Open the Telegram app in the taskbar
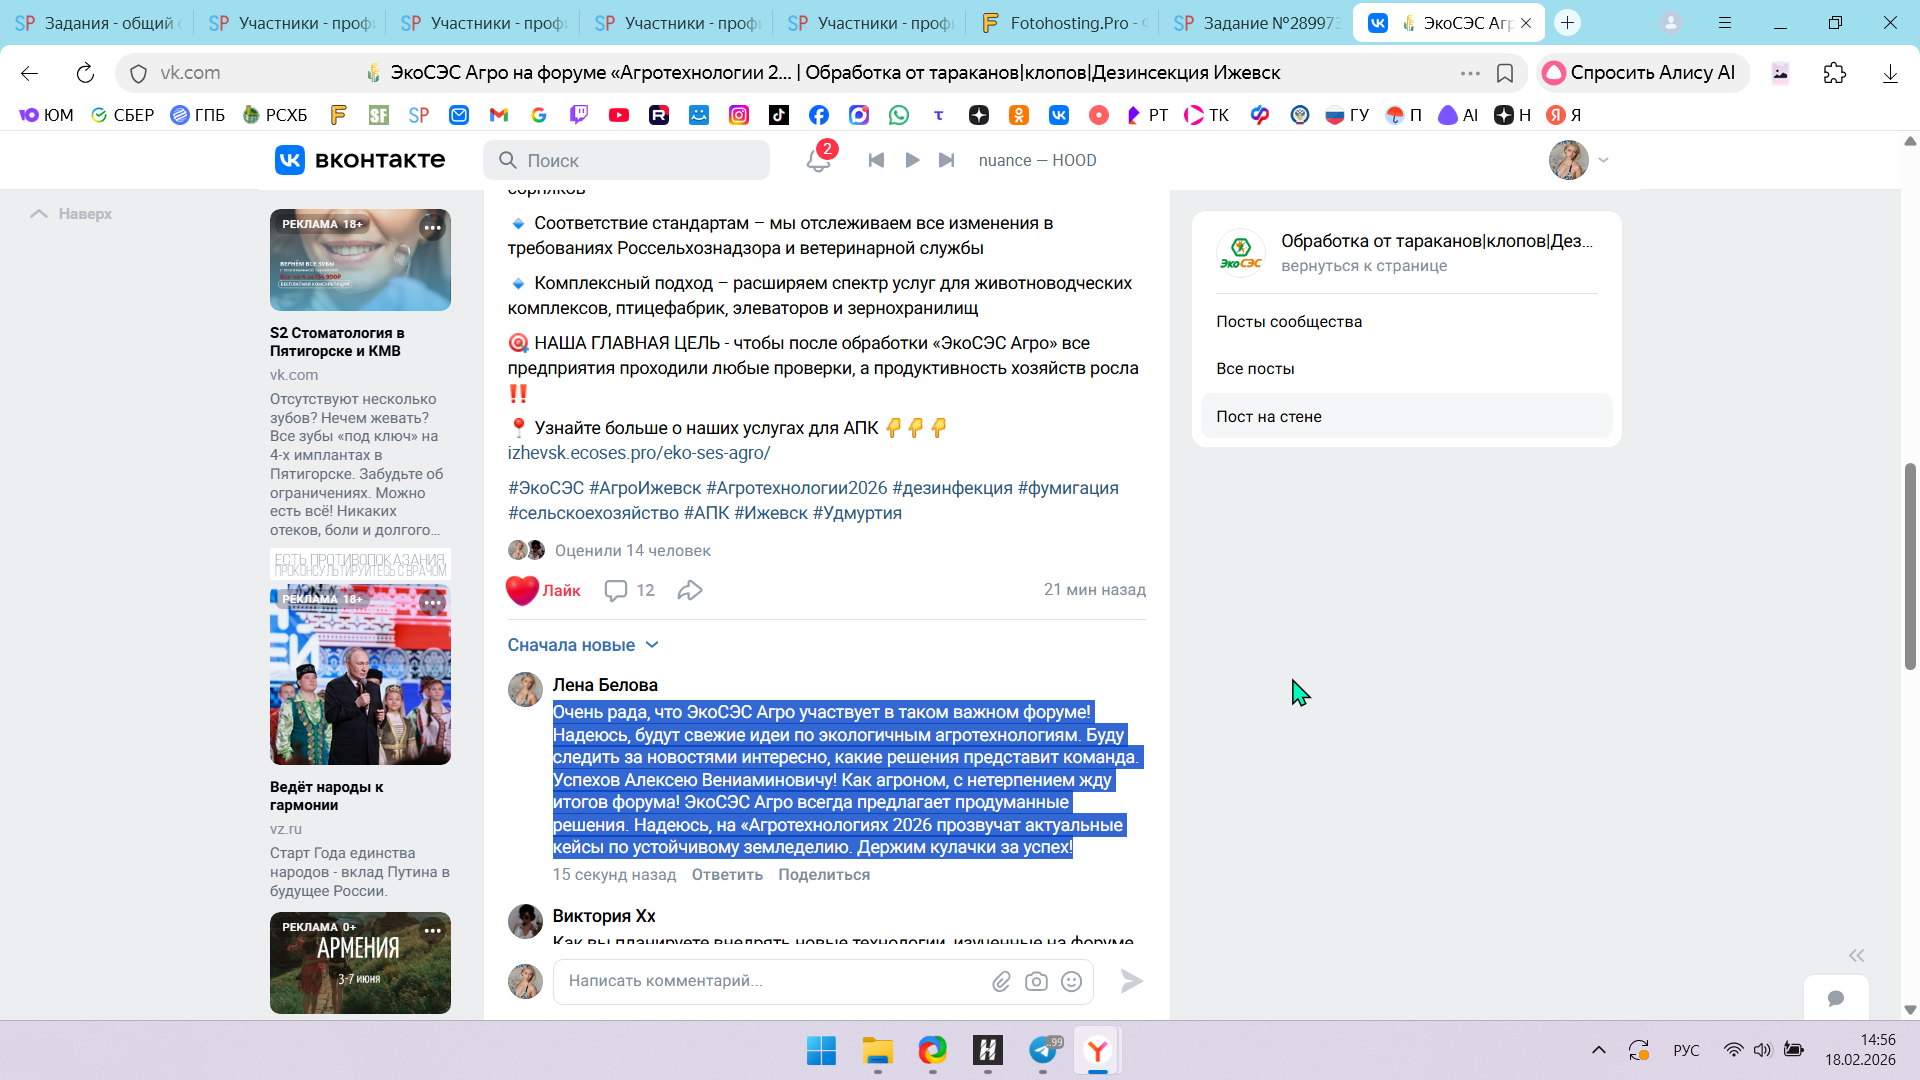Viewport: 1920px width, 1080px height. click(1043, 1051)
